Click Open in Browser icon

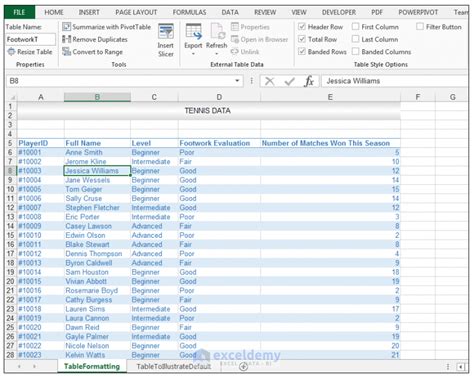click(x=235, y=39)
